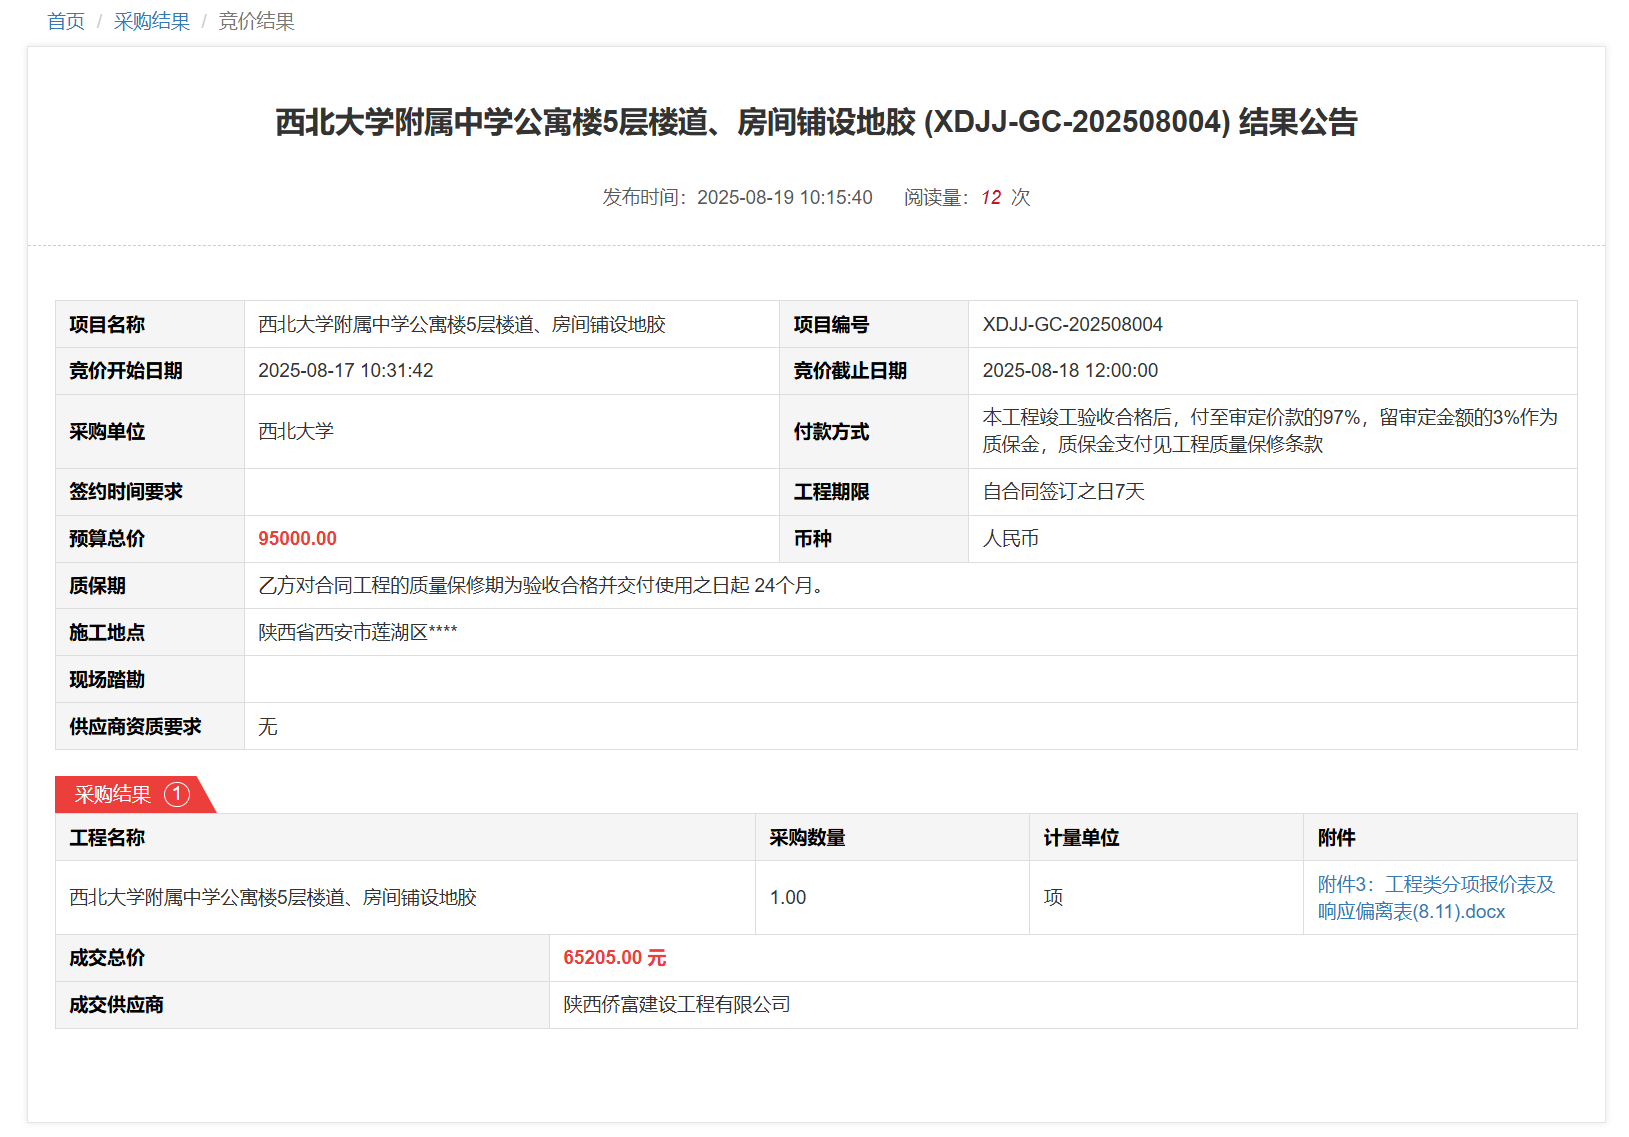Click the deal price 65205.00 元

click(614, 958)
